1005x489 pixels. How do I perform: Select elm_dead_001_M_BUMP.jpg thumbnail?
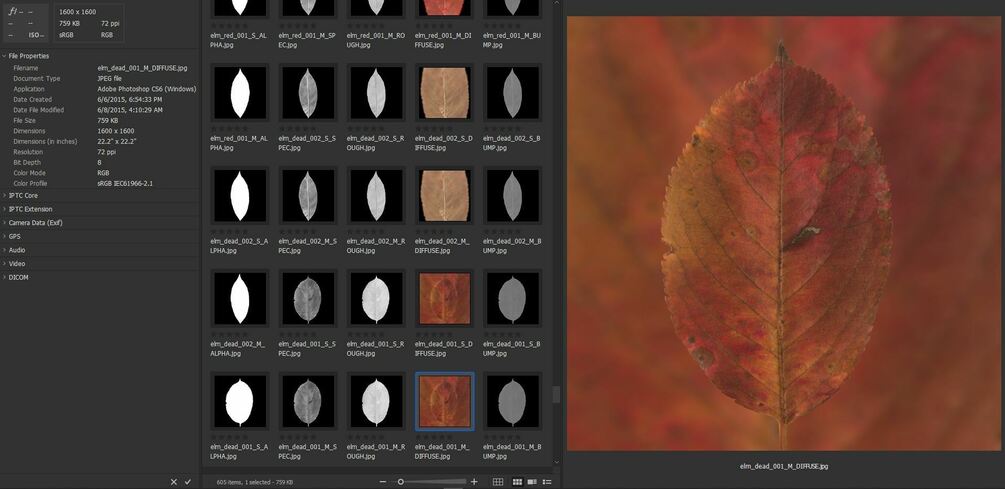pos(512,402)
